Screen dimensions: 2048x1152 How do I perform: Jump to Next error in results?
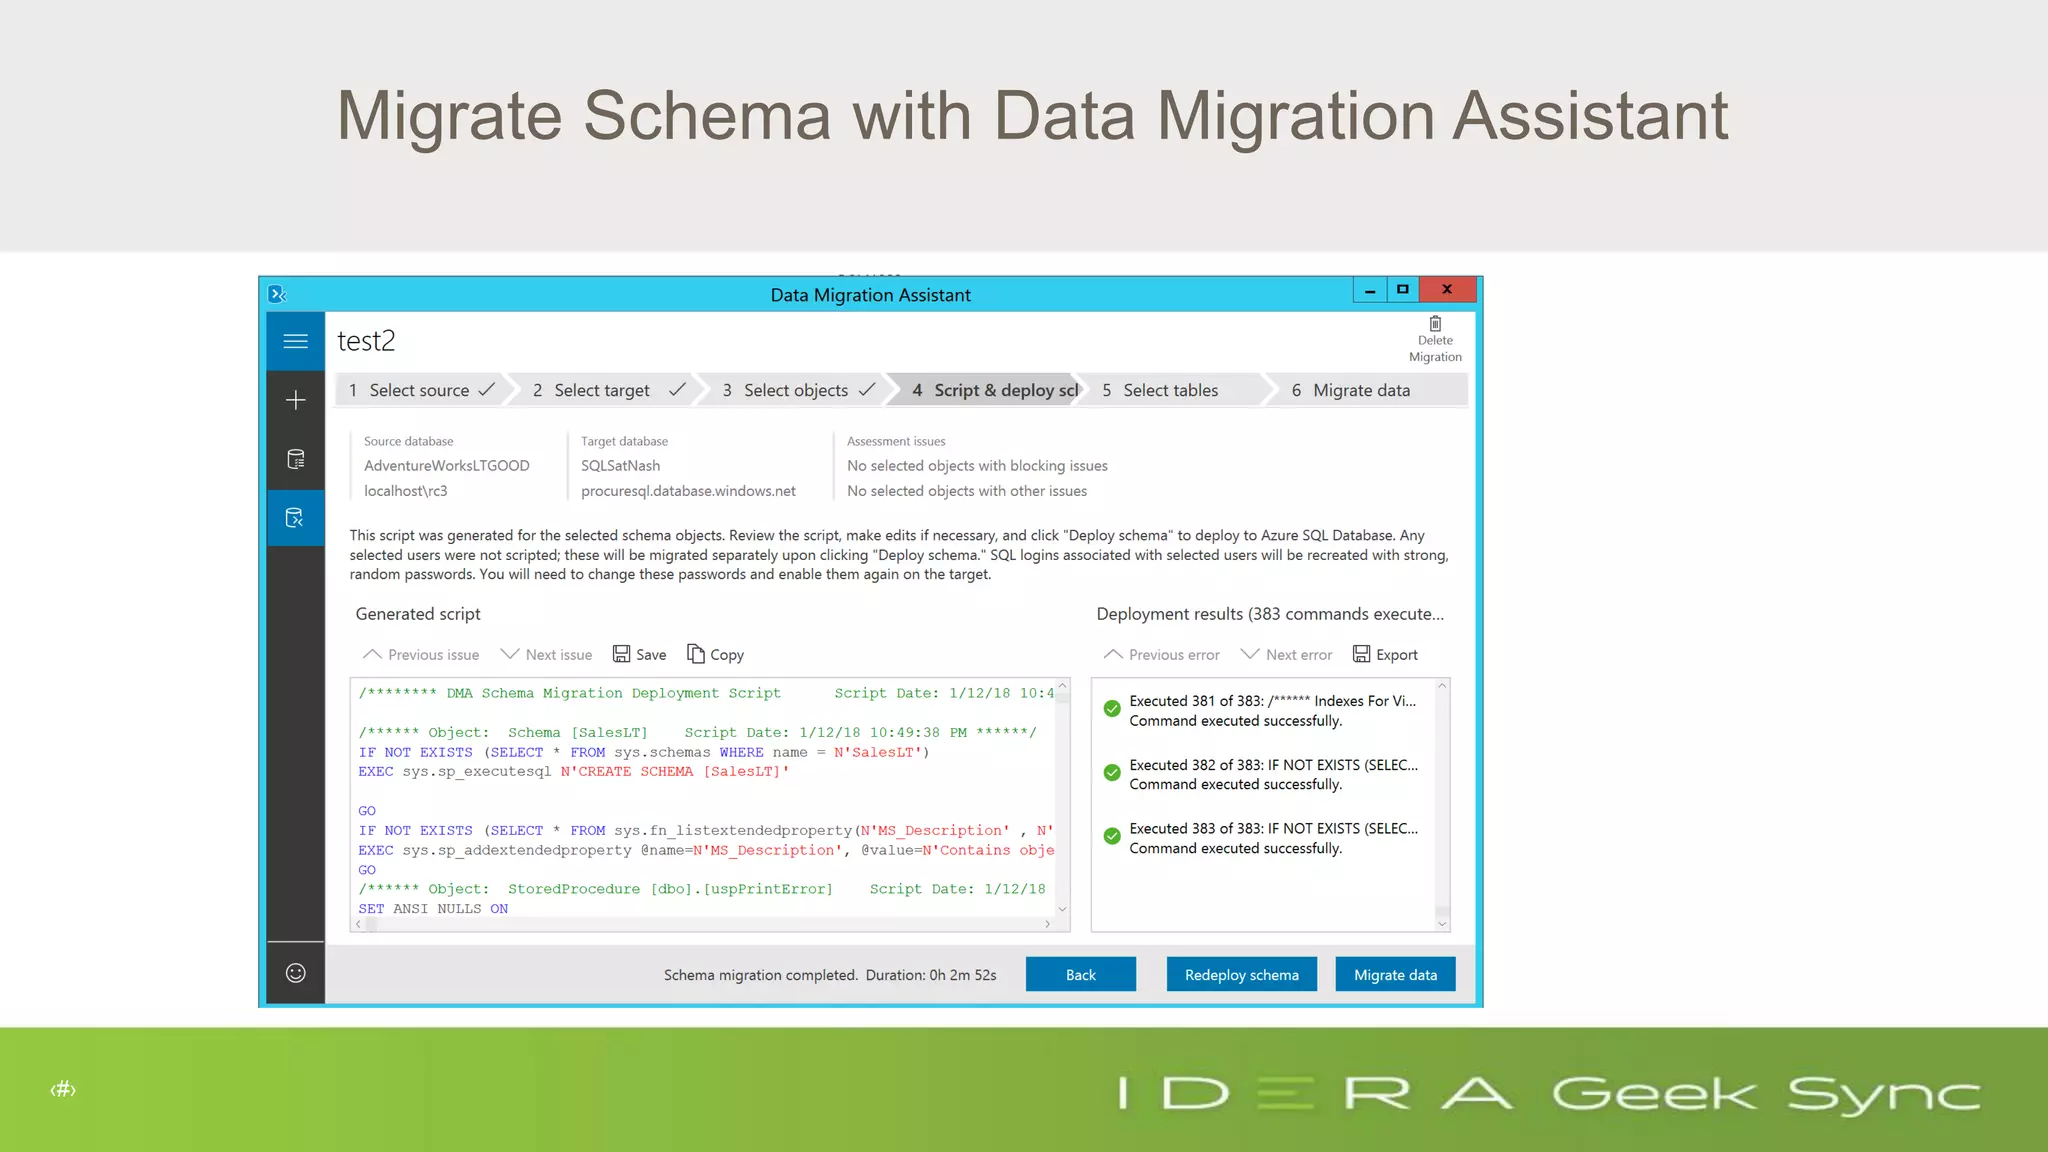coord(1286,654)
